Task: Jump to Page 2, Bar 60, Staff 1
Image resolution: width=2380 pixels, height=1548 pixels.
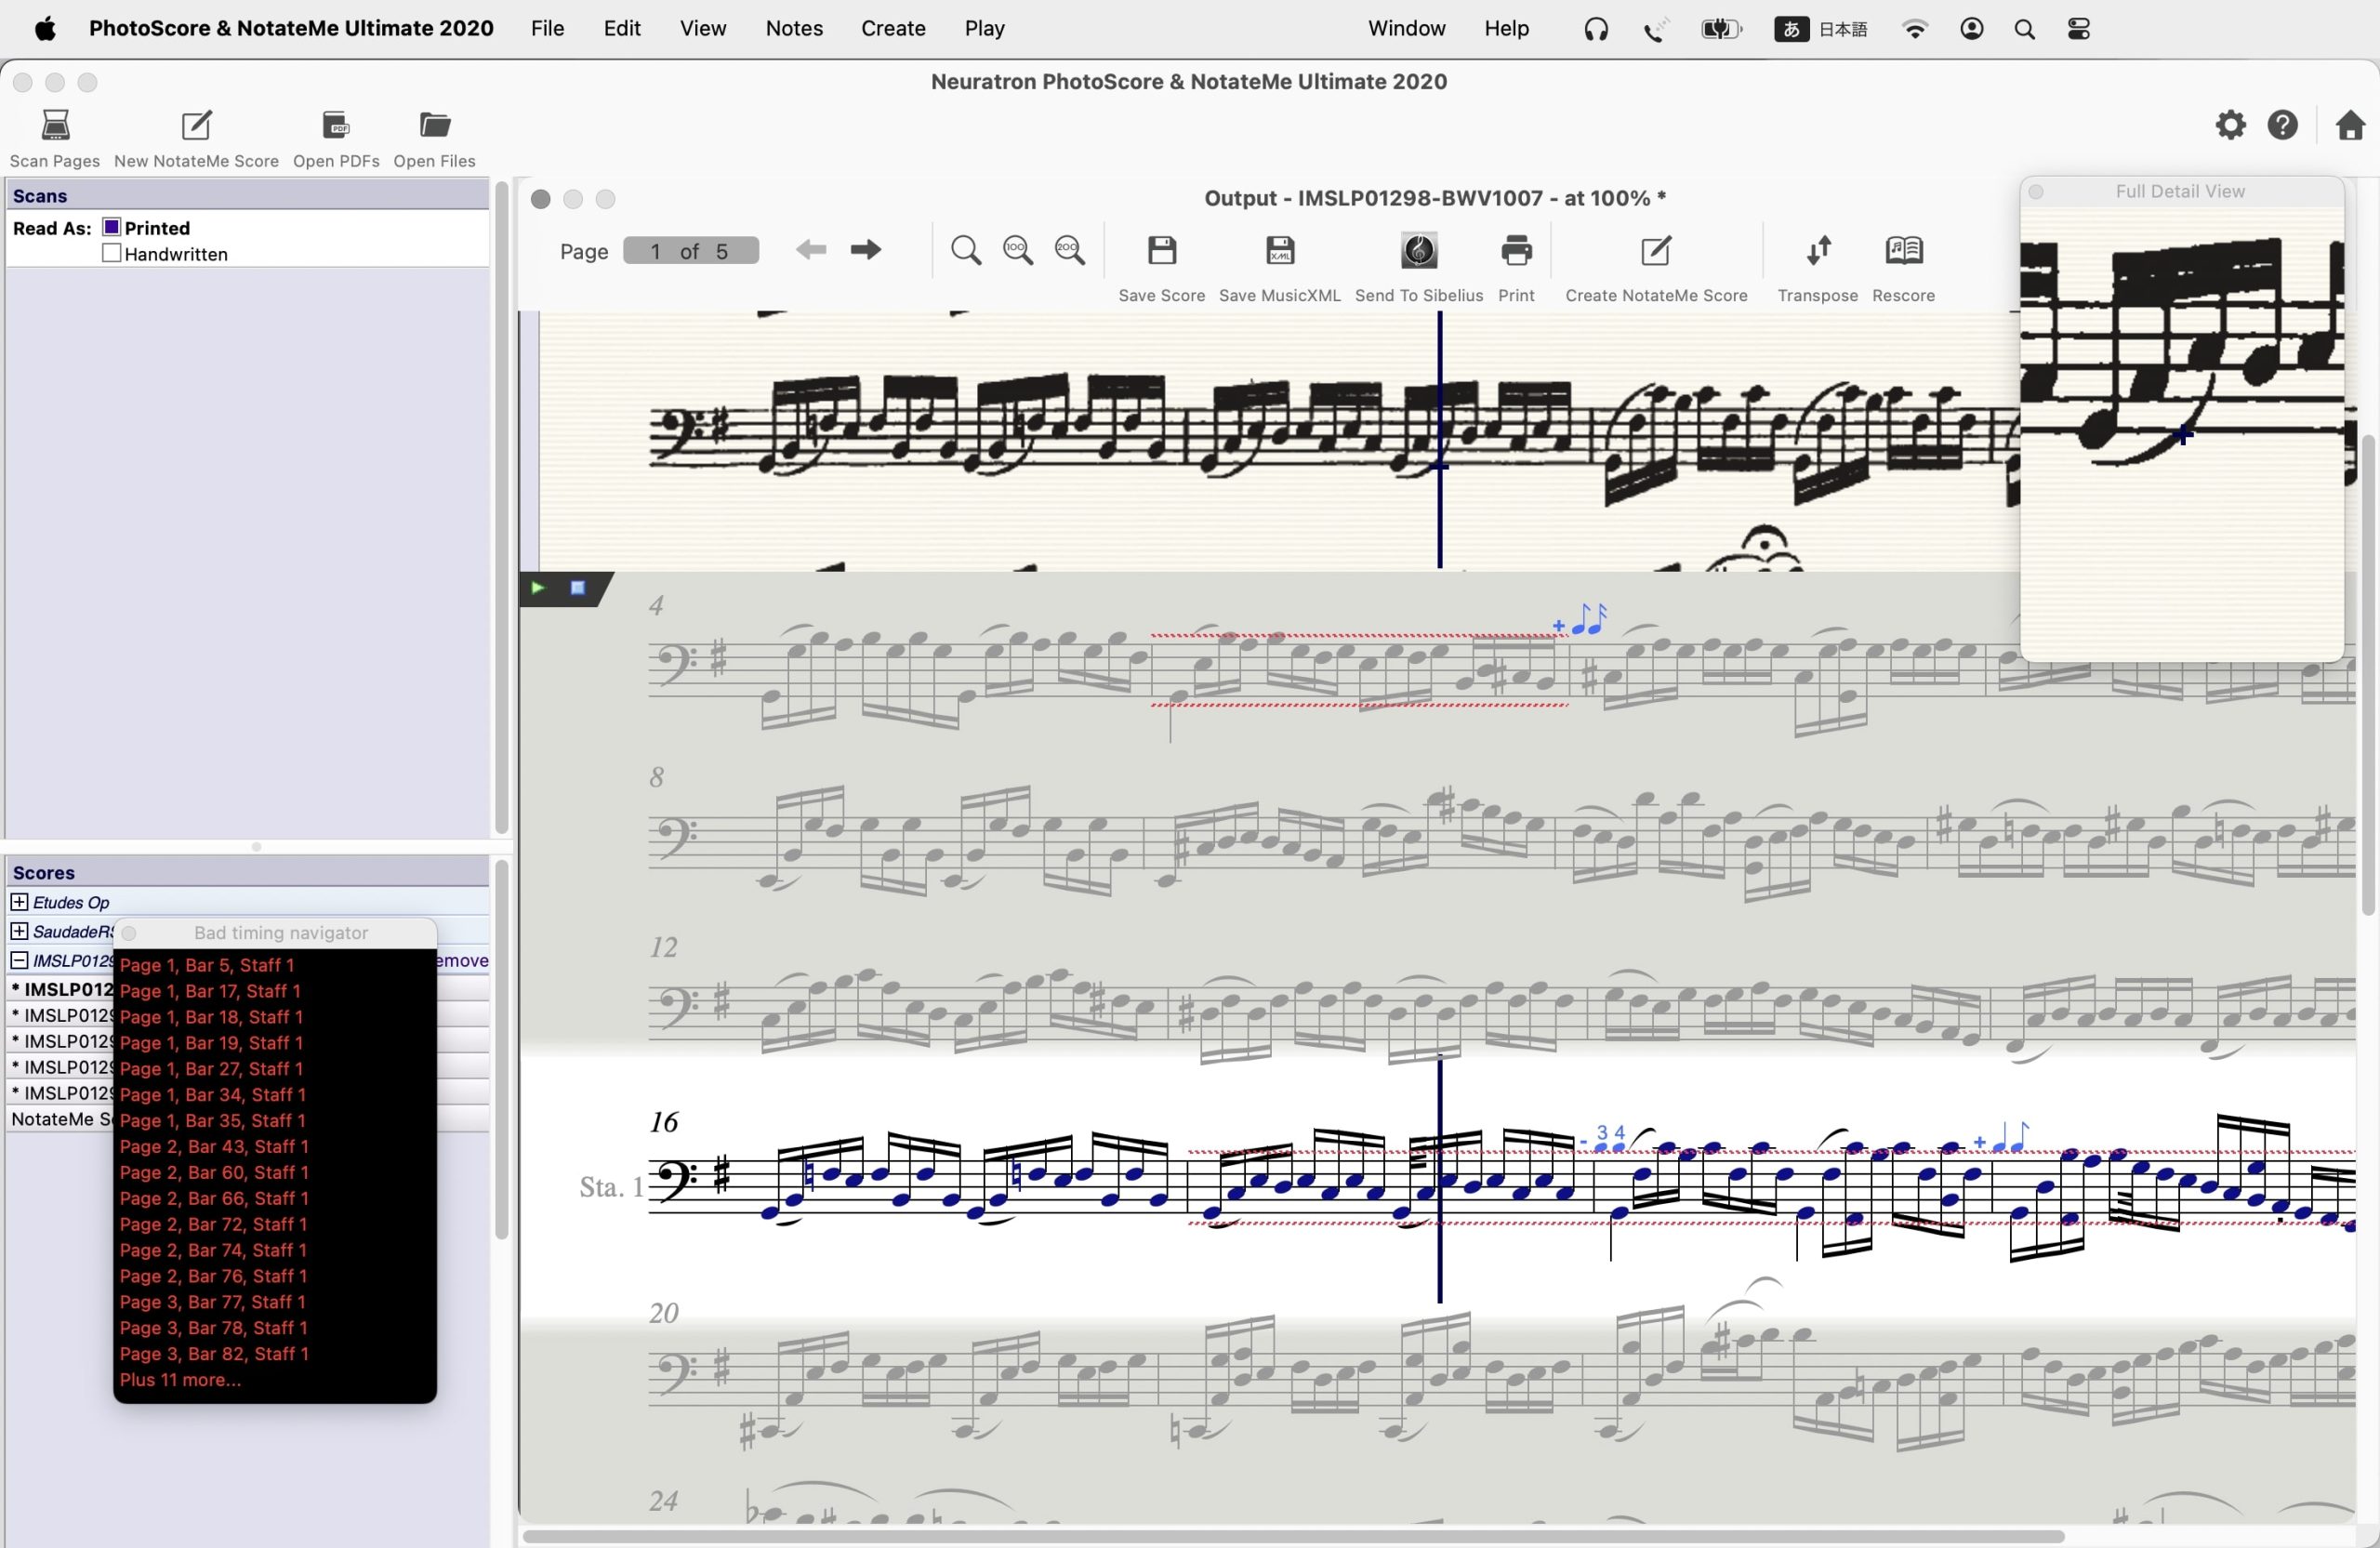Action: click(x=214, y=1172)
